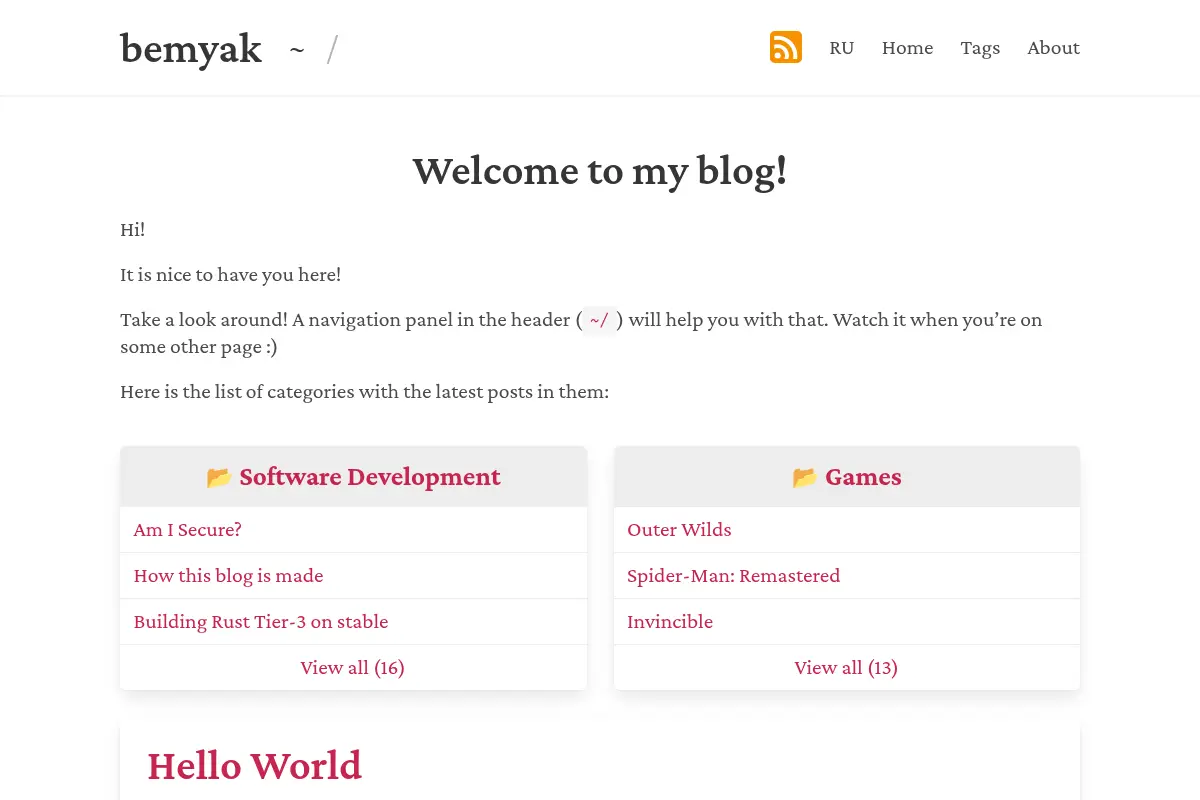Open the Outer Wilds post

pyautogui.click(x=679, y=530)
